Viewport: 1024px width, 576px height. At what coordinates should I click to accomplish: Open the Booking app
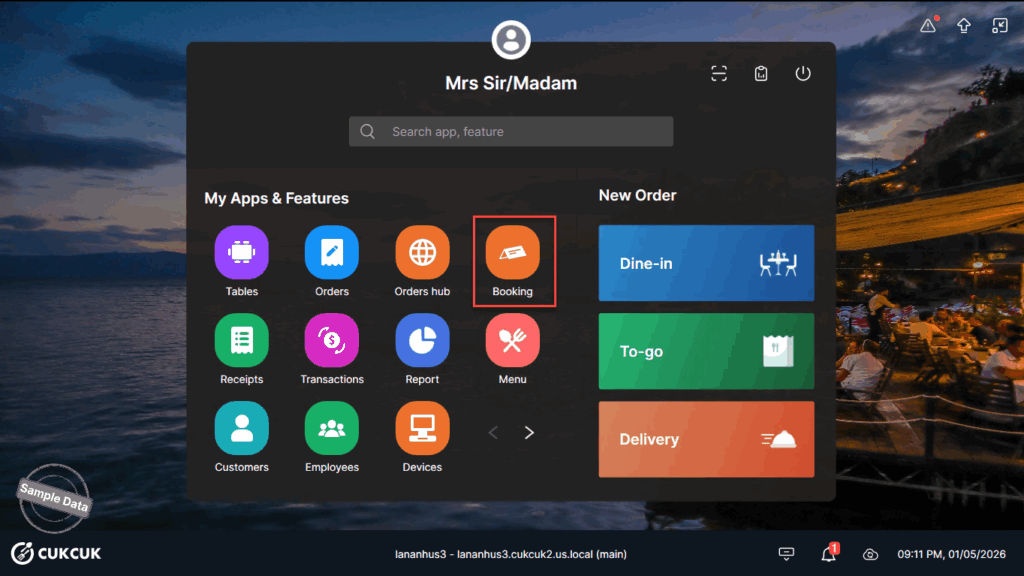[x=512, y=253]
